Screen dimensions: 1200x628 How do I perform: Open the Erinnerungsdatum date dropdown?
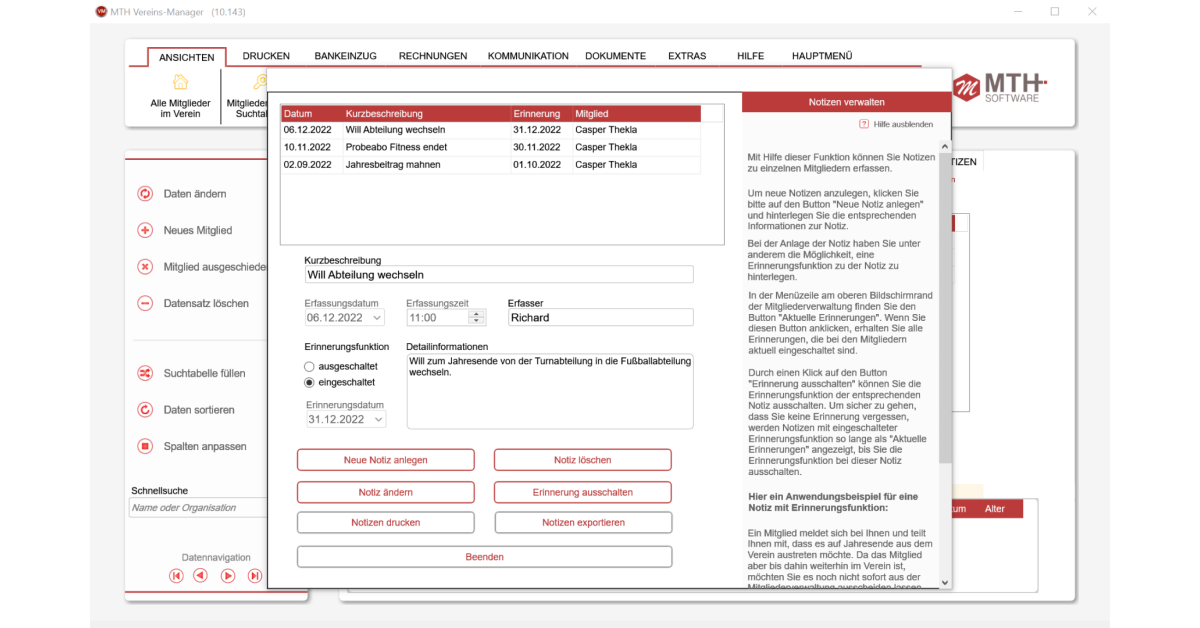(x=378, y=420)
